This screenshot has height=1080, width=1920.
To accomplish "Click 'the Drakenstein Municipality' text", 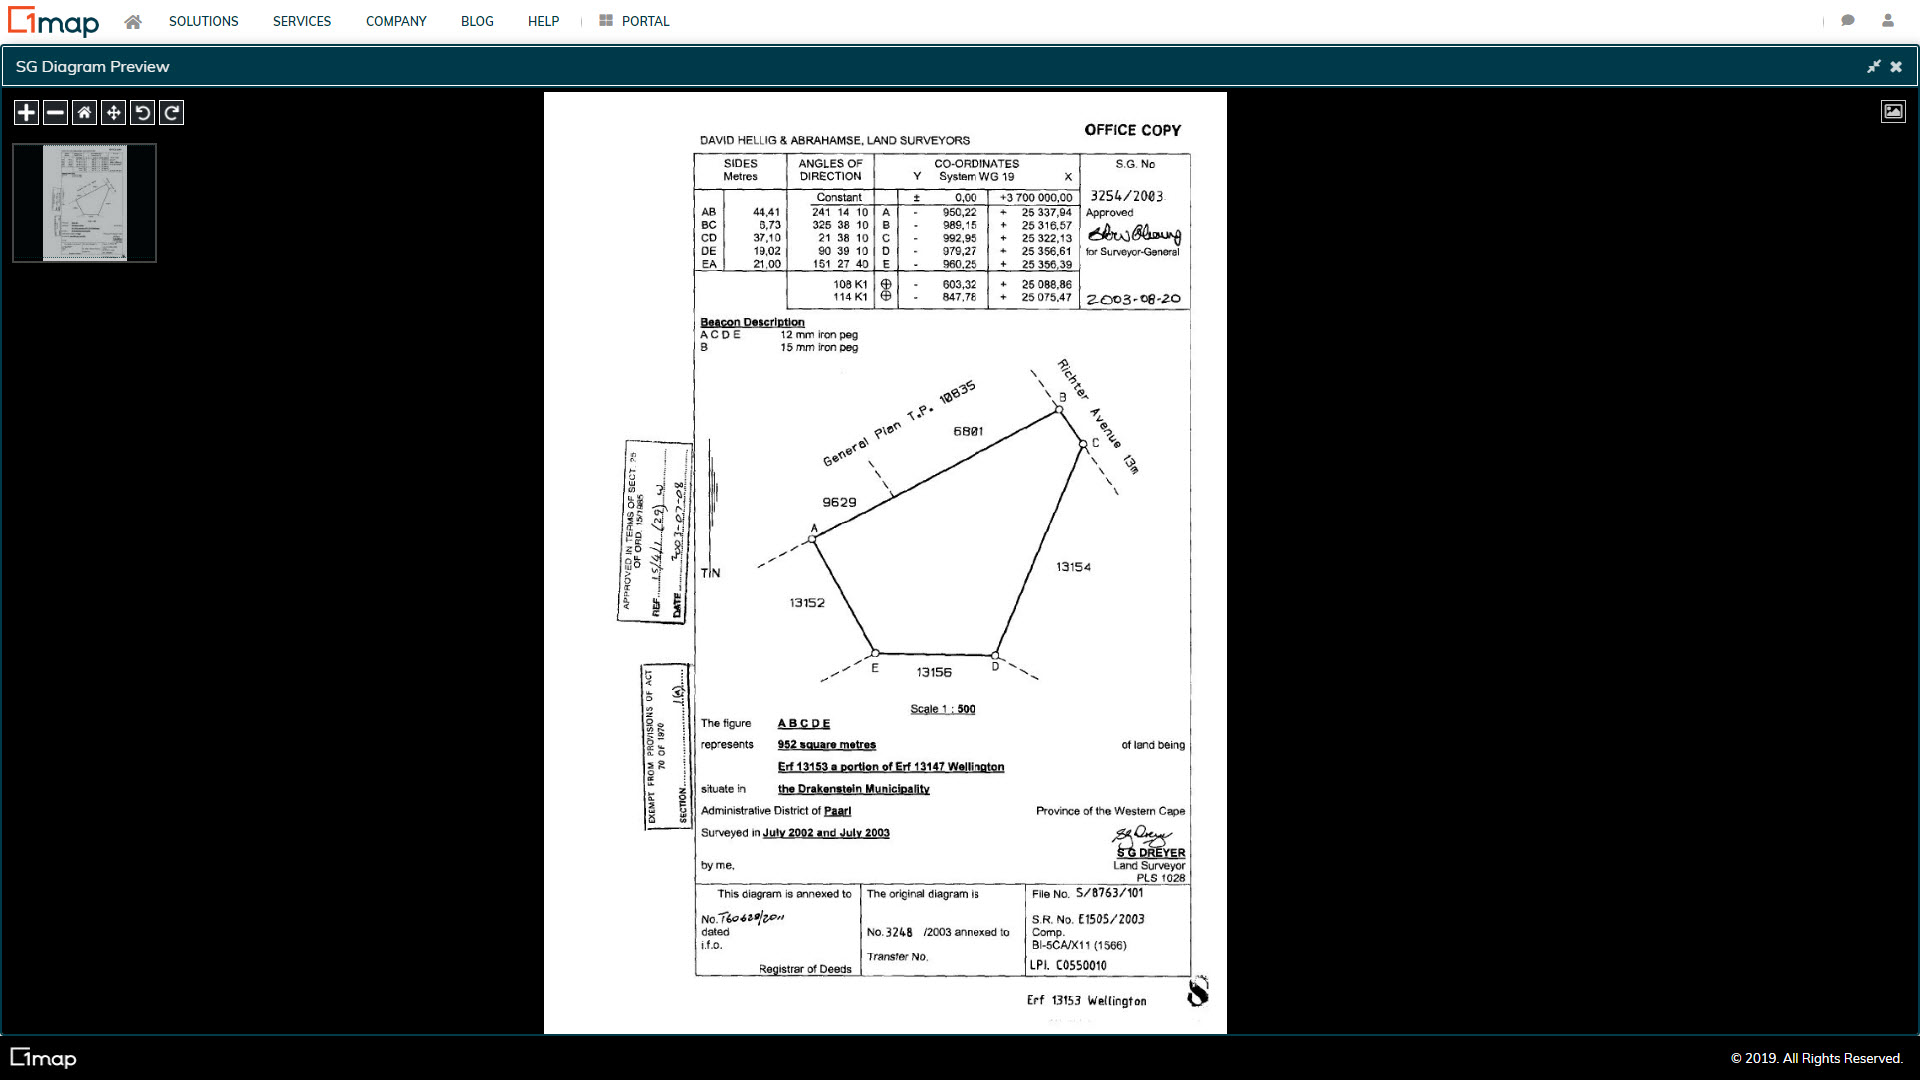I will coord(853,789).
